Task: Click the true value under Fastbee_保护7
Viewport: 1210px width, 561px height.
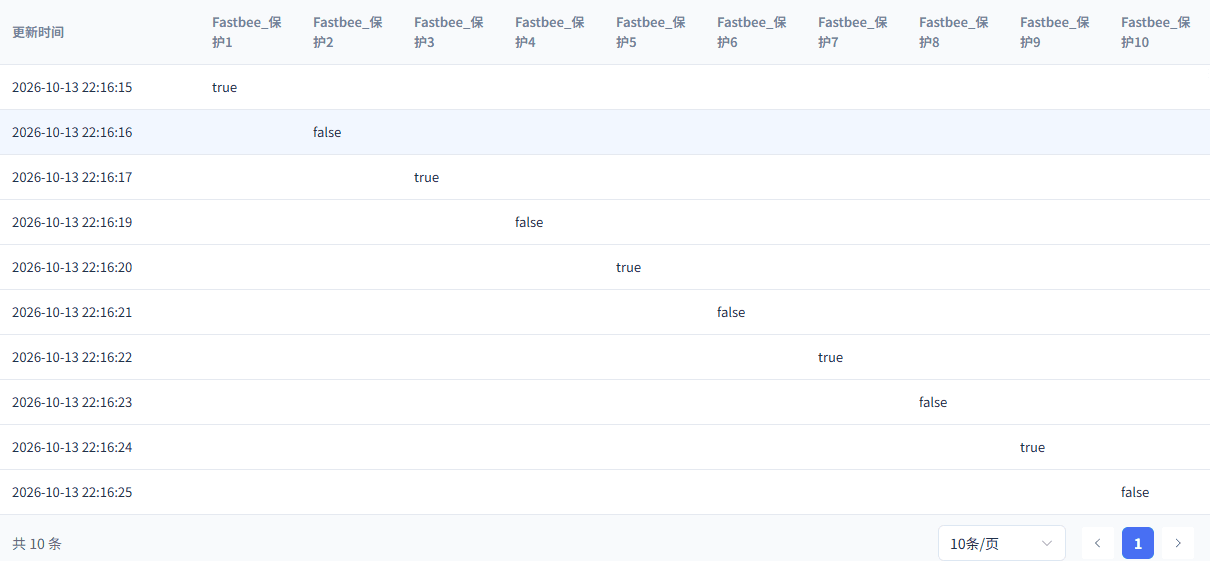Action: [x=830, y=357]
